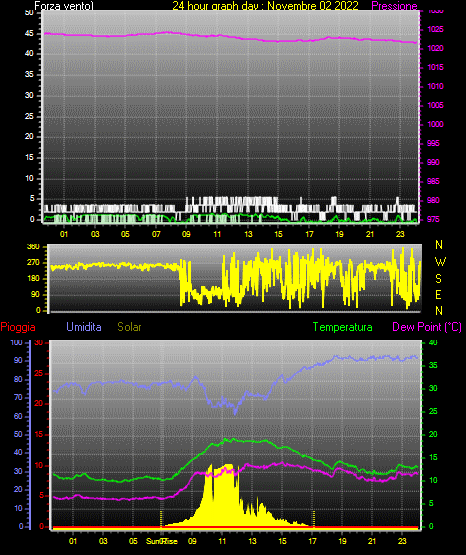Image resolution: width=466 pixels, height=555 pixels.
Task: Click 35 on the green temperature axis
Action: [433, 365]
